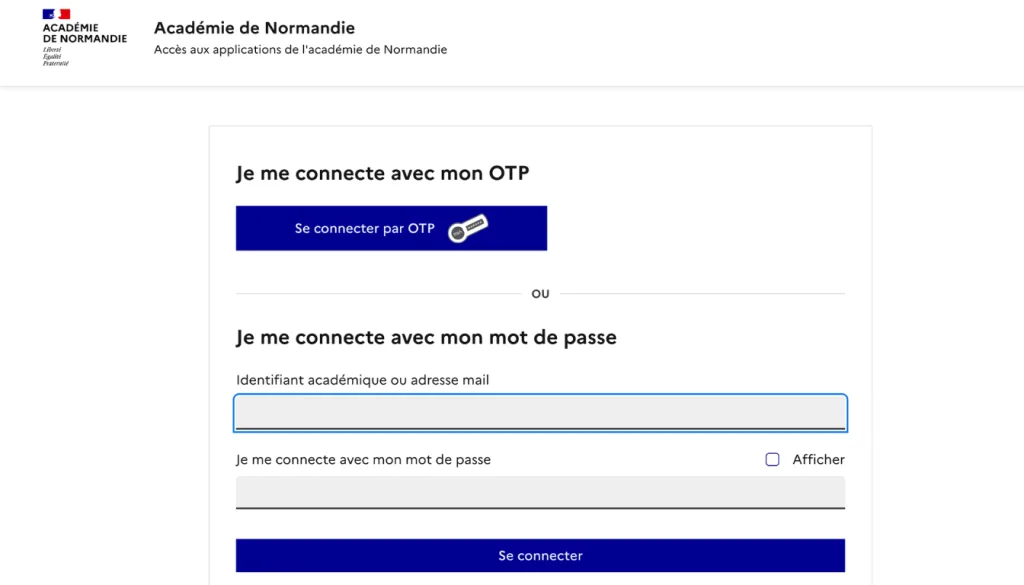Click the heading Je me connecte avec mon OTP
The image size is (1024, 585).
381,172
